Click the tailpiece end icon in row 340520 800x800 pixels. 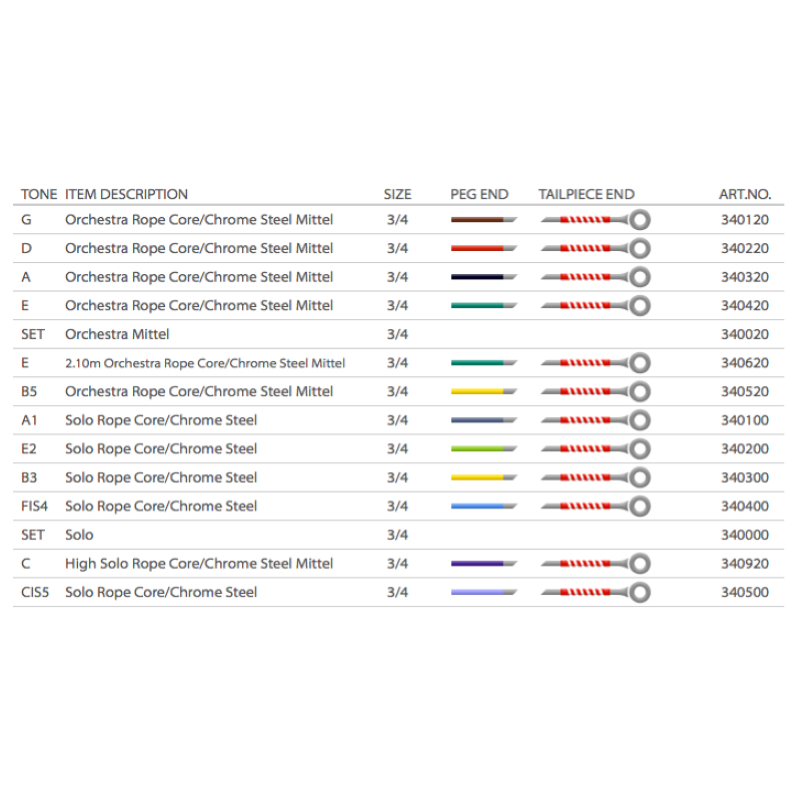click(595, 391)
